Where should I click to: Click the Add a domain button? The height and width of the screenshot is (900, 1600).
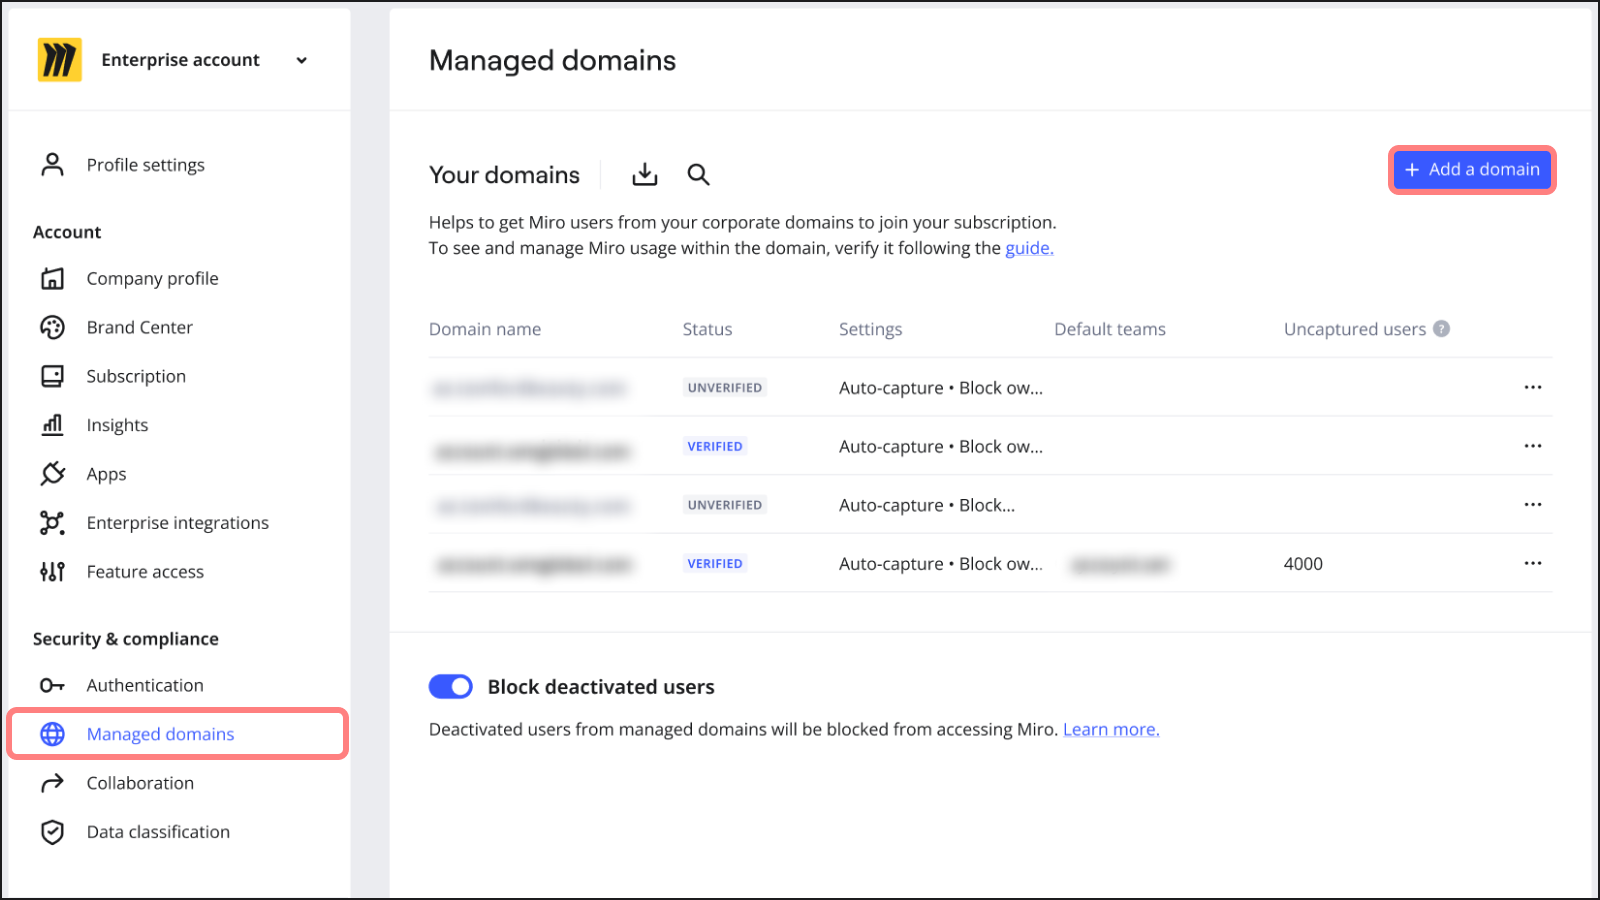(x=1471, y=169)
